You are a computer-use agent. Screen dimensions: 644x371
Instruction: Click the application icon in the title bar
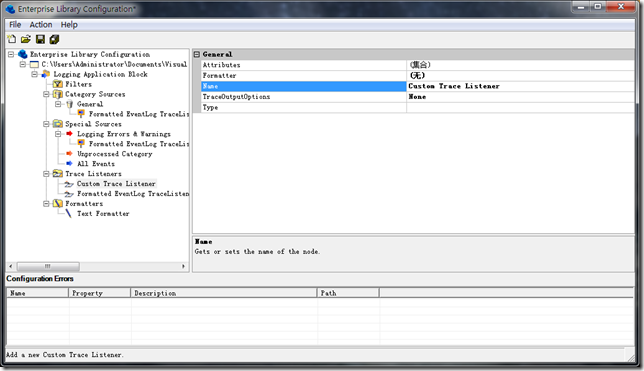[x=10, y=9]
